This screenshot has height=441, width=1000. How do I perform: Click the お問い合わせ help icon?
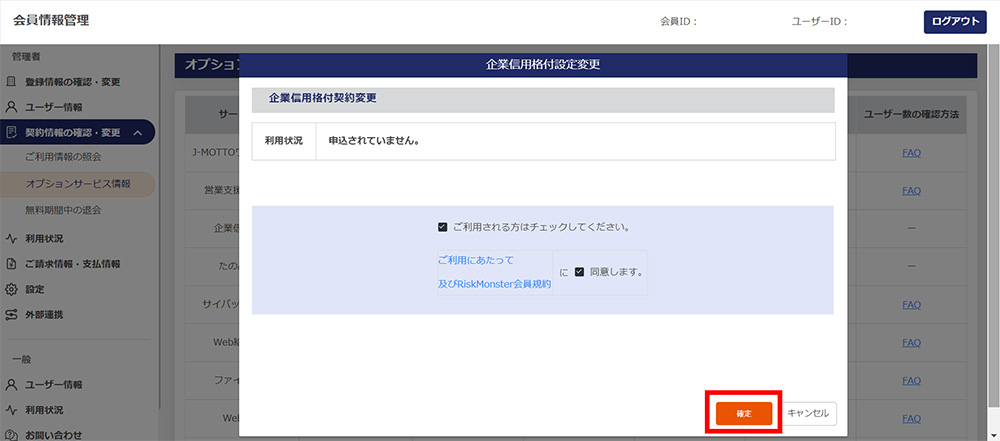tap(11, 435)
